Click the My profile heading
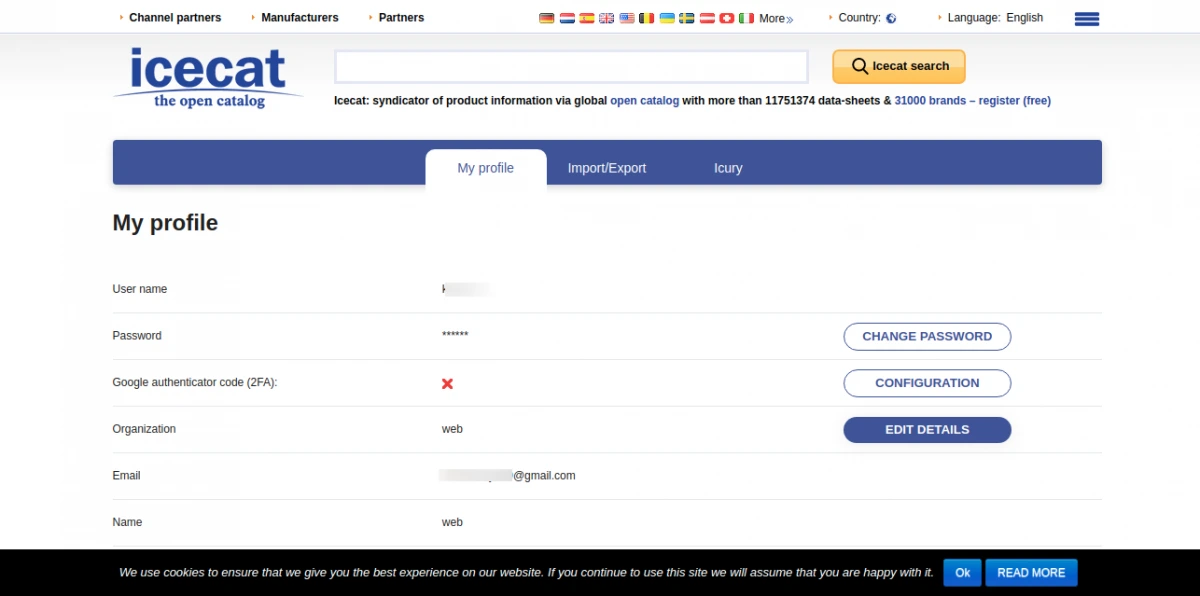The image size is (1200, 596). click(165, 223)
